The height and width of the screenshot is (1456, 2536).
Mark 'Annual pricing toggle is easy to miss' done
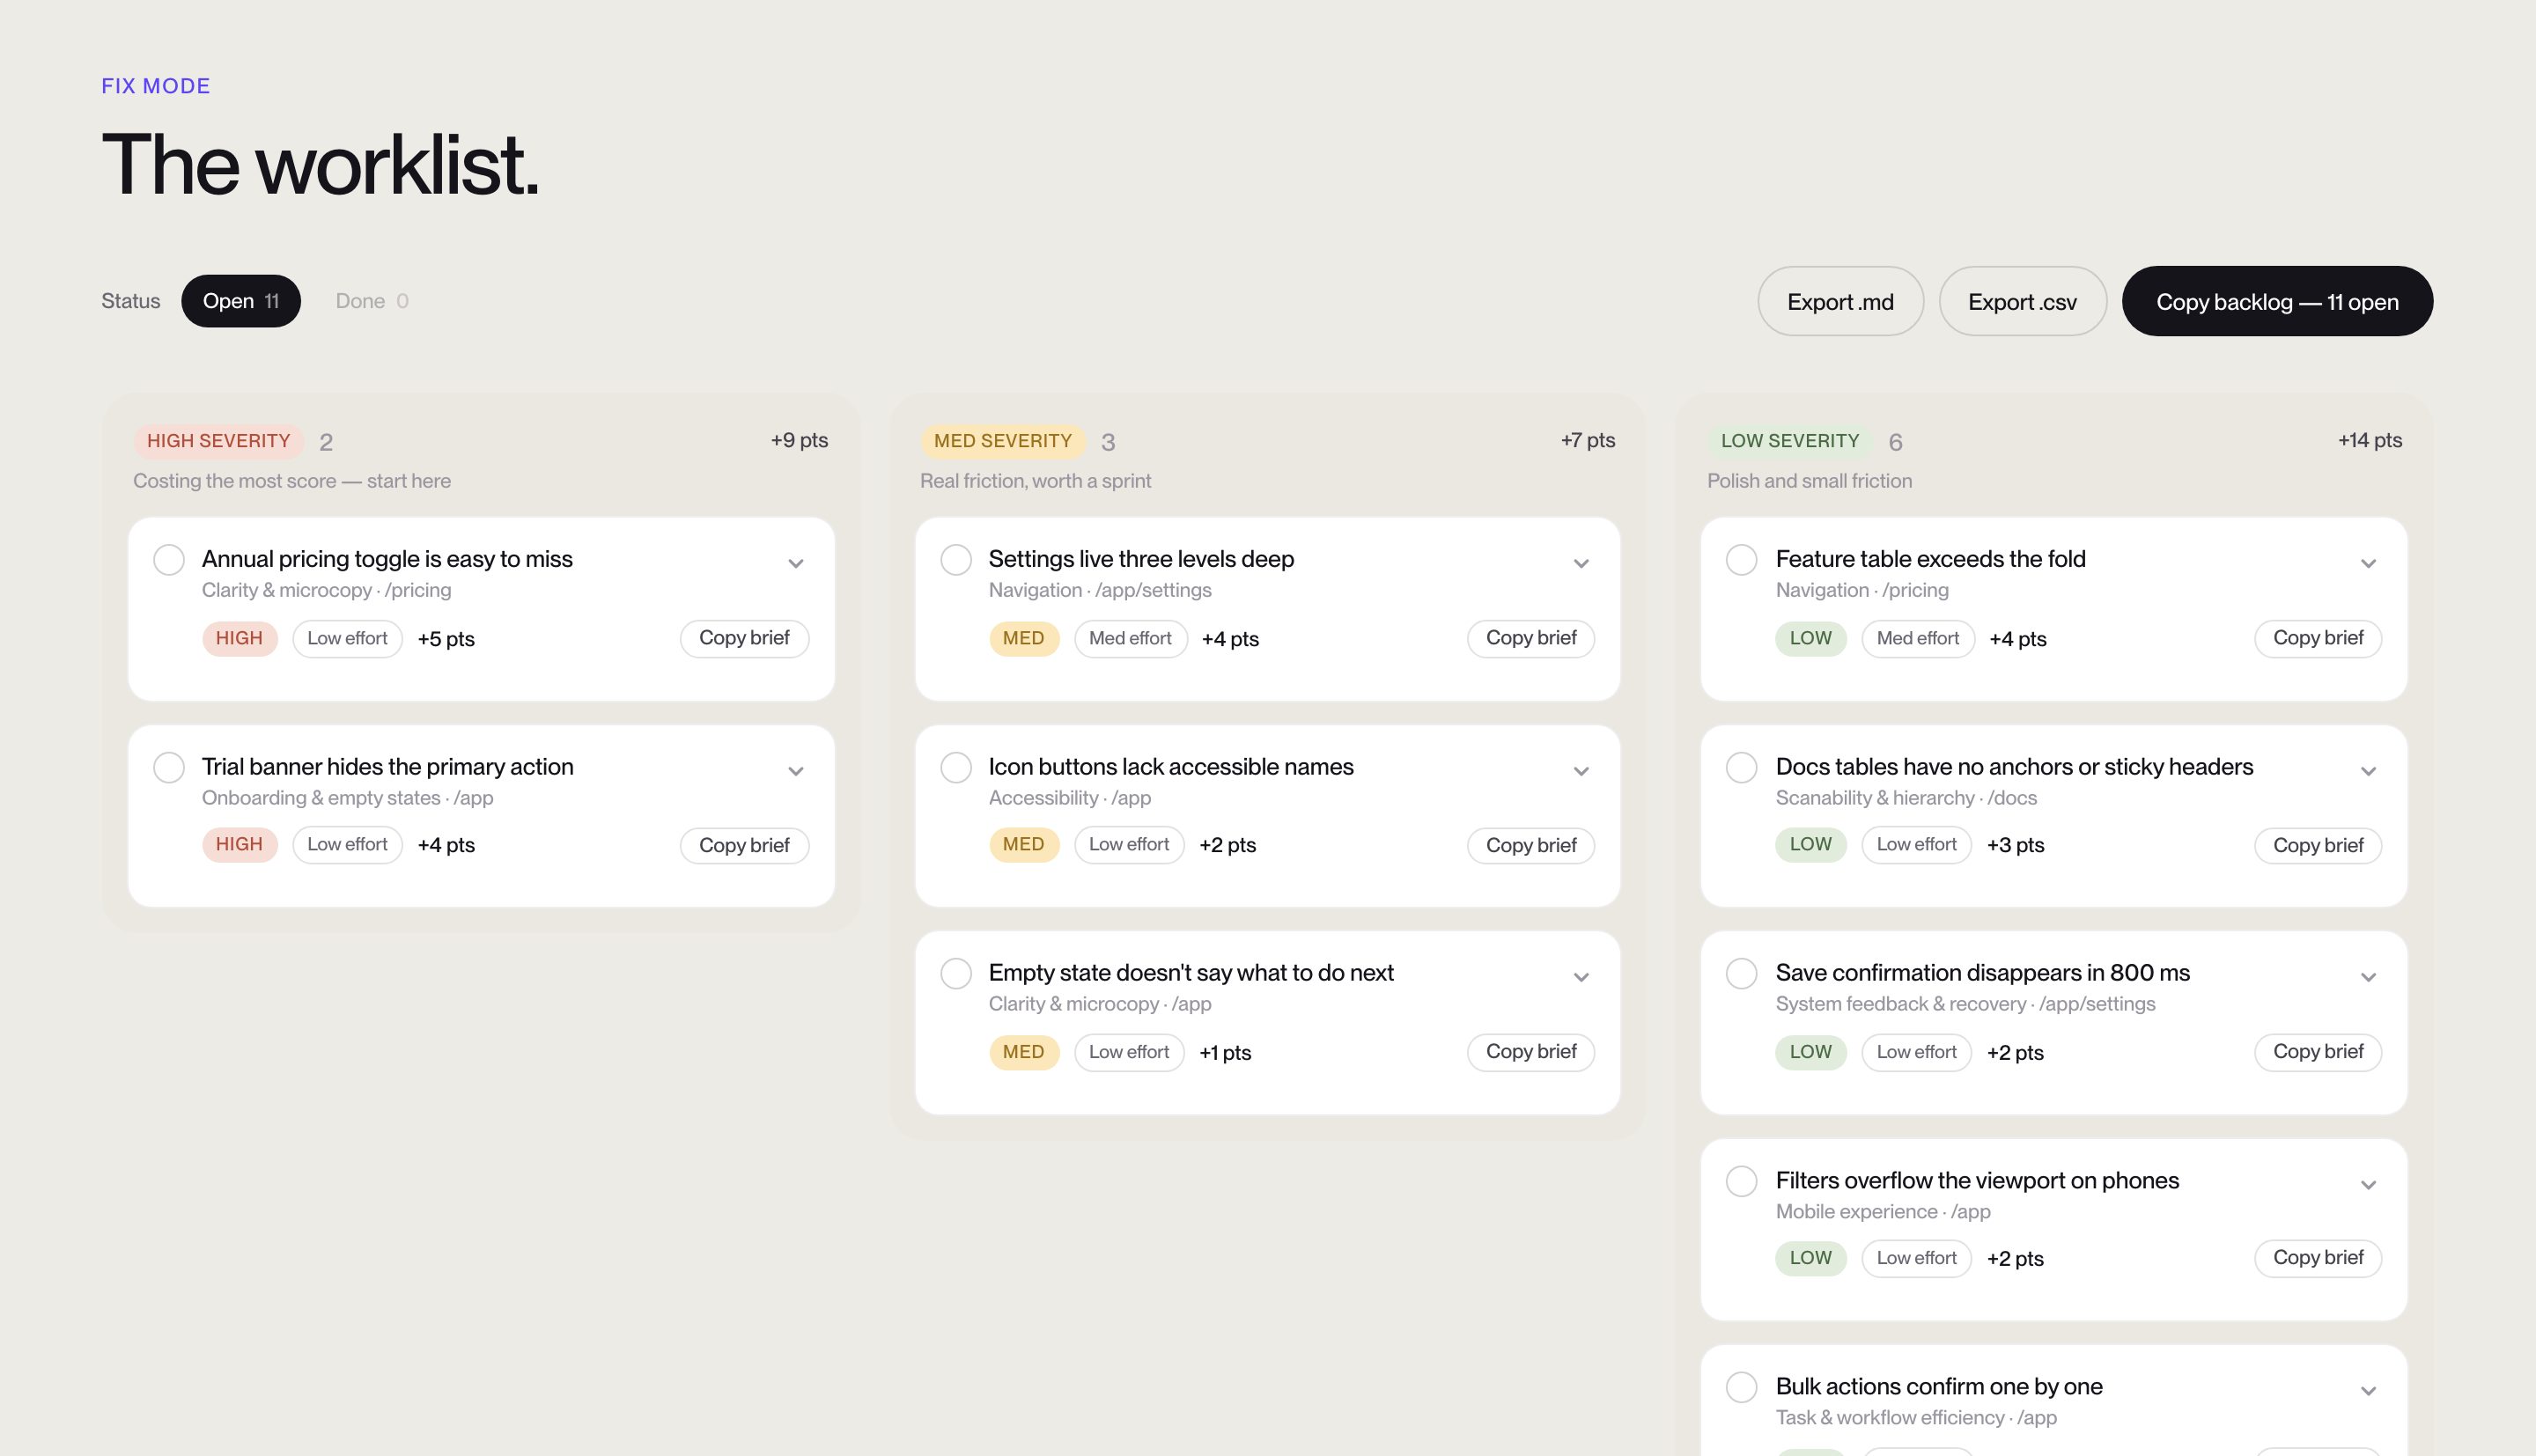pyautogui.click(x=169, y=560)
